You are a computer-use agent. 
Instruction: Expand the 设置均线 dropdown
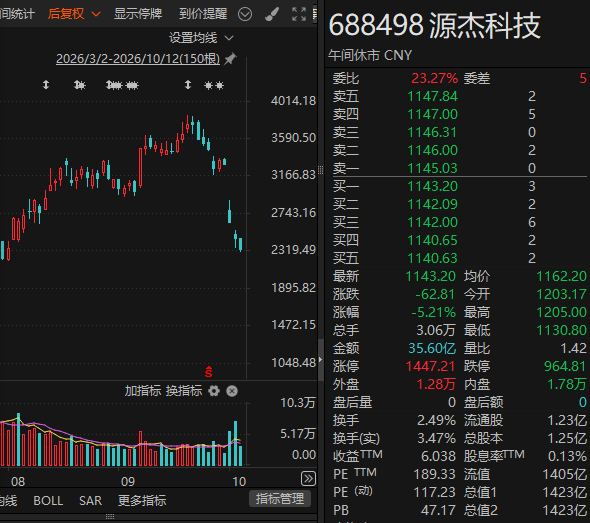click(x=201, y=38)
